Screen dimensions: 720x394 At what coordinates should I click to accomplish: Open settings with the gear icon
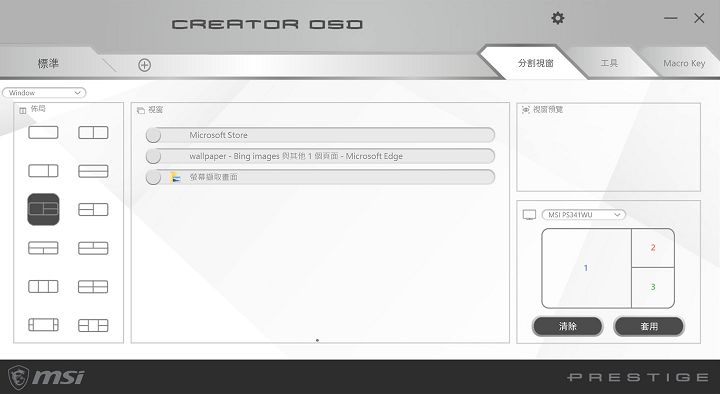(x=557, y=18)
